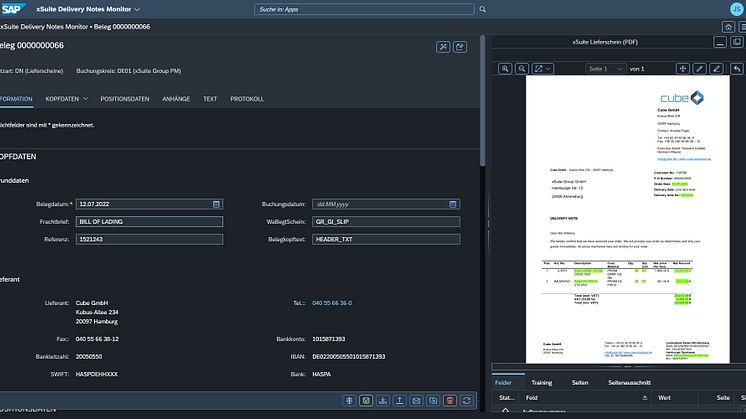
Task: Open the PROTOKOLL tab
Action: (247, 99)
